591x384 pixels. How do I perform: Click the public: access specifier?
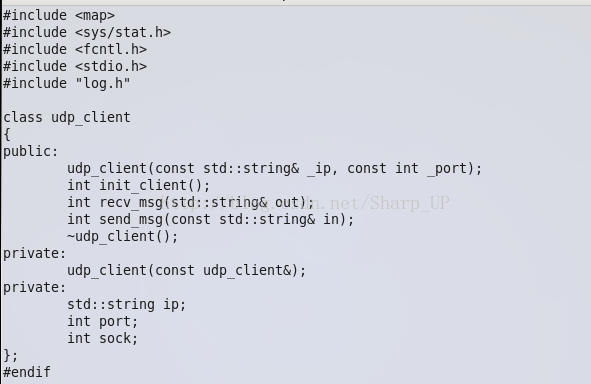tap(31, 151)
